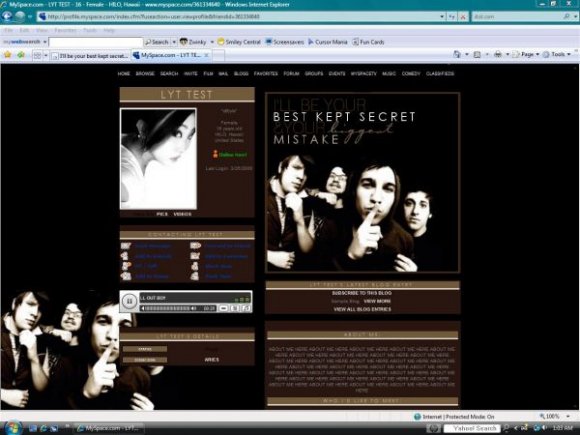The width and height of the screenshot is (580, 435).
Task: Click the taskbar Yahoo! Search field
Action: point(472,428)
